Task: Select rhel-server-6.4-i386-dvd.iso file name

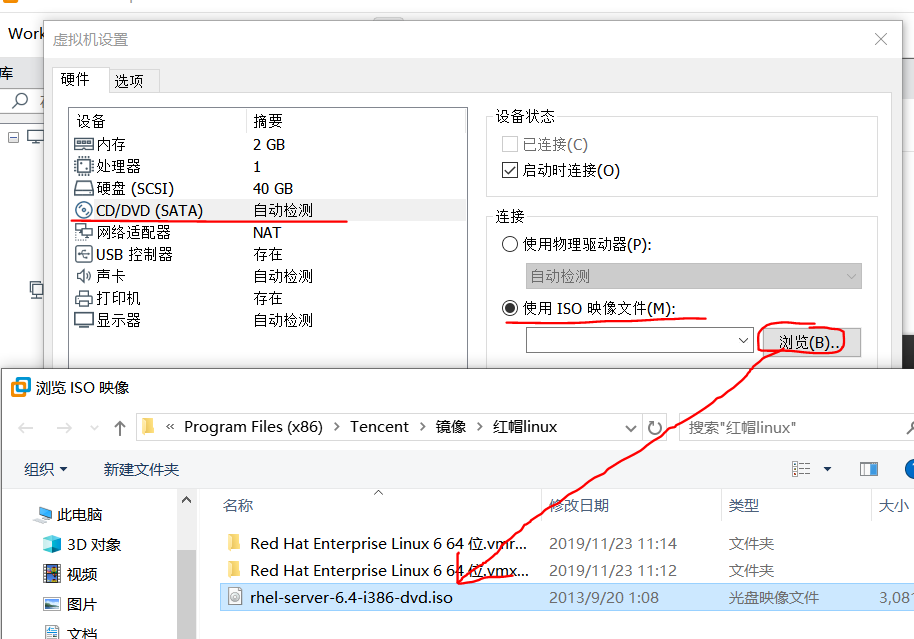Action: 351,597
